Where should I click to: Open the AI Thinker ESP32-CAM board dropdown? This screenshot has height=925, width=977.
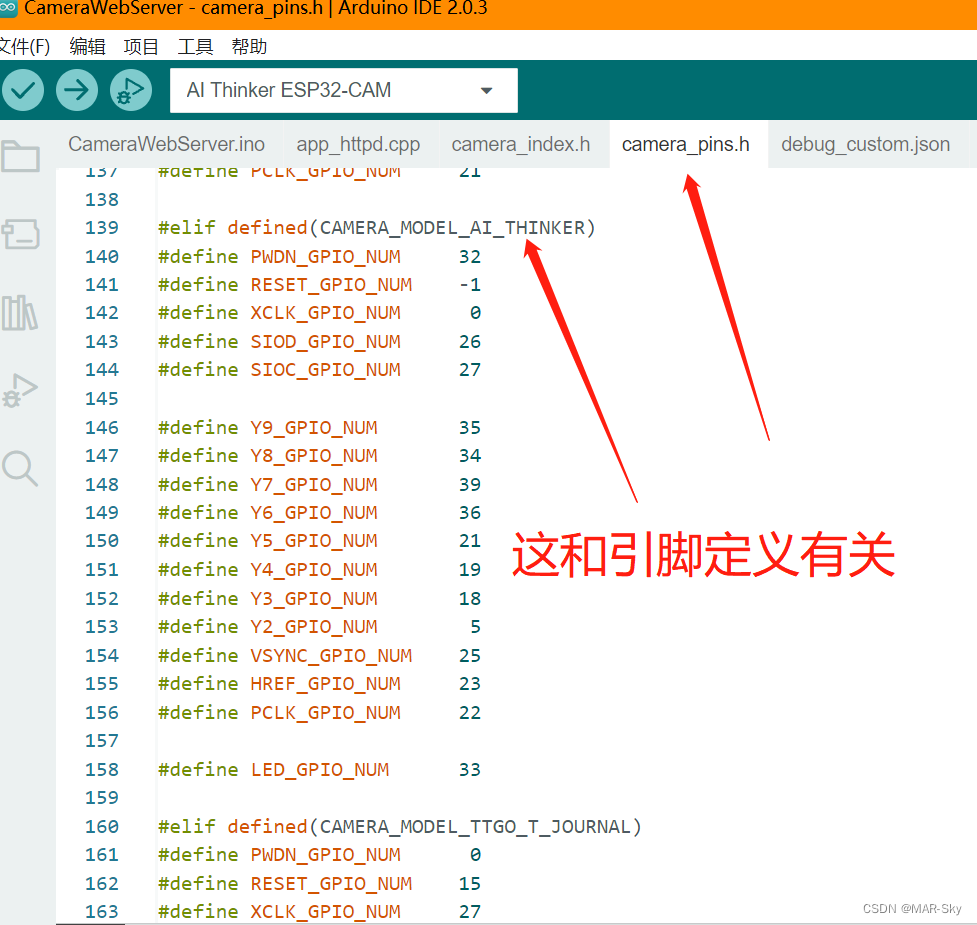click(x=343, y=90)
